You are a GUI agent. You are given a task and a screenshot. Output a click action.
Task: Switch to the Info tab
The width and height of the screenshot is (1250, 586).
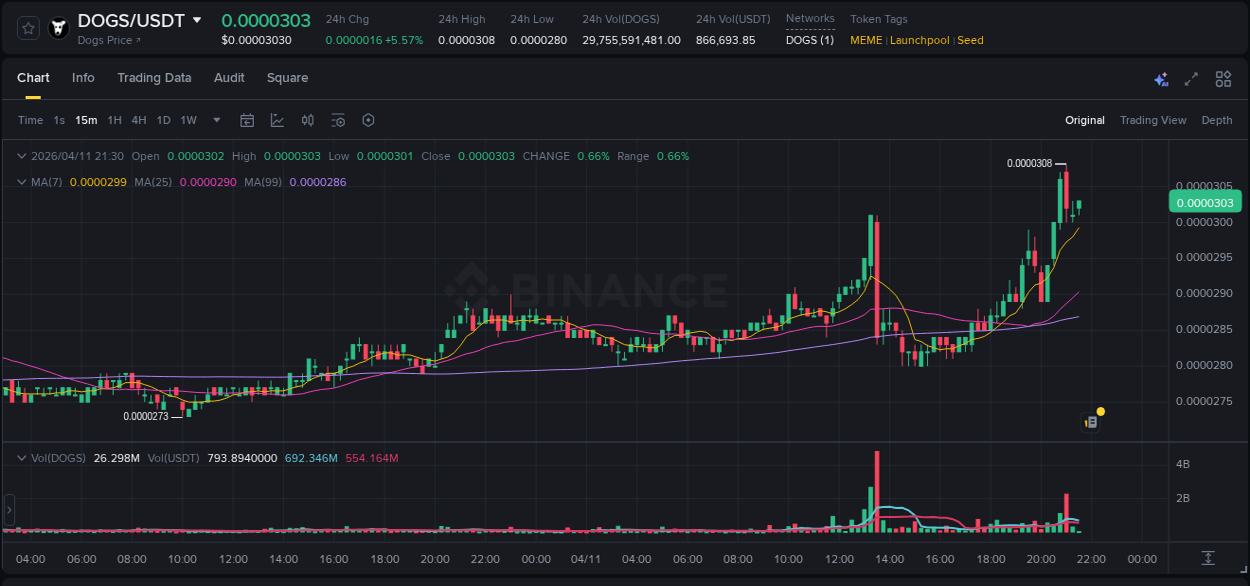point(83,78)
